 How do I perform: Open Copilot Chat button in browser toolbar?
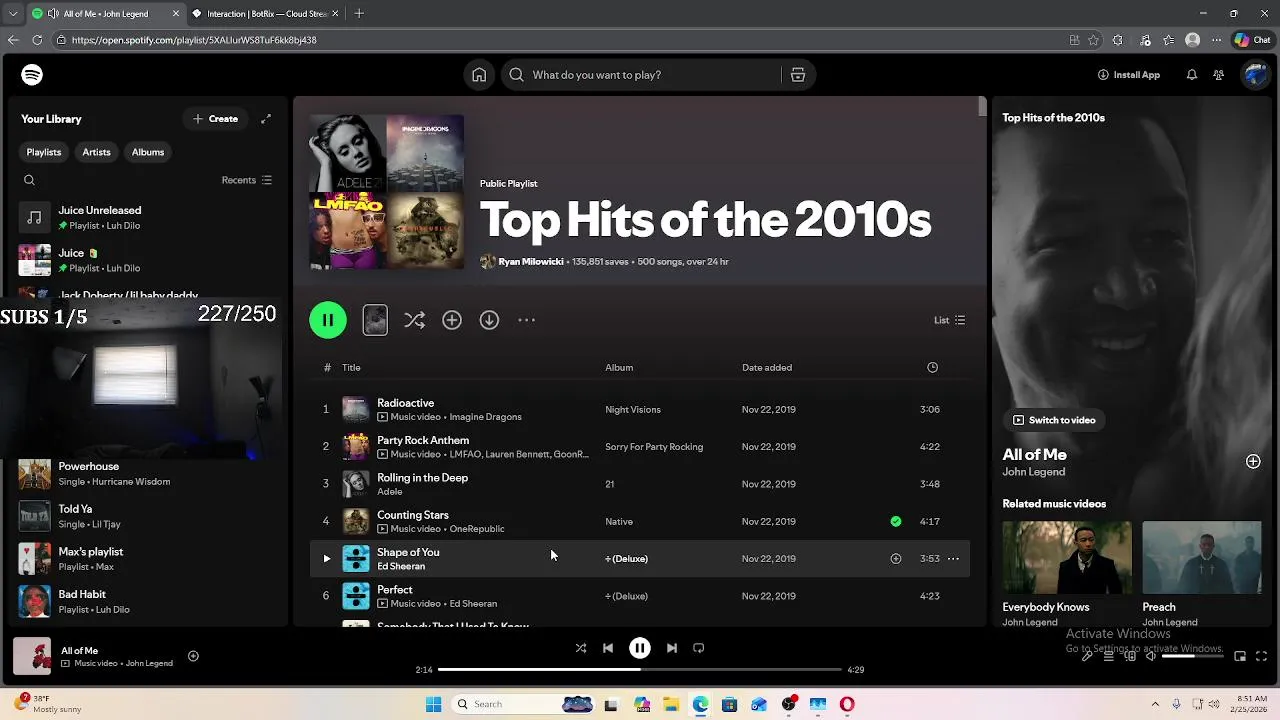click(1252, 40)
